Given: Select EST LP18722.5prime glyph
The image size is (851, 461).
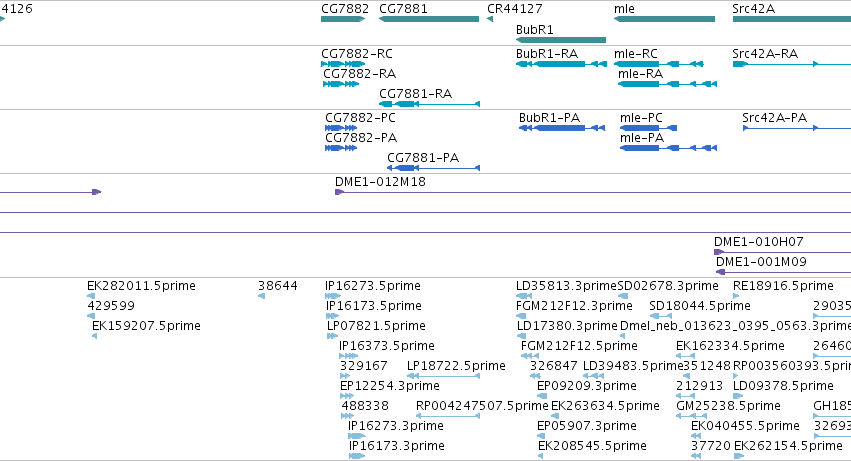Looking at the screenshot, I should [x=443, y=376].
